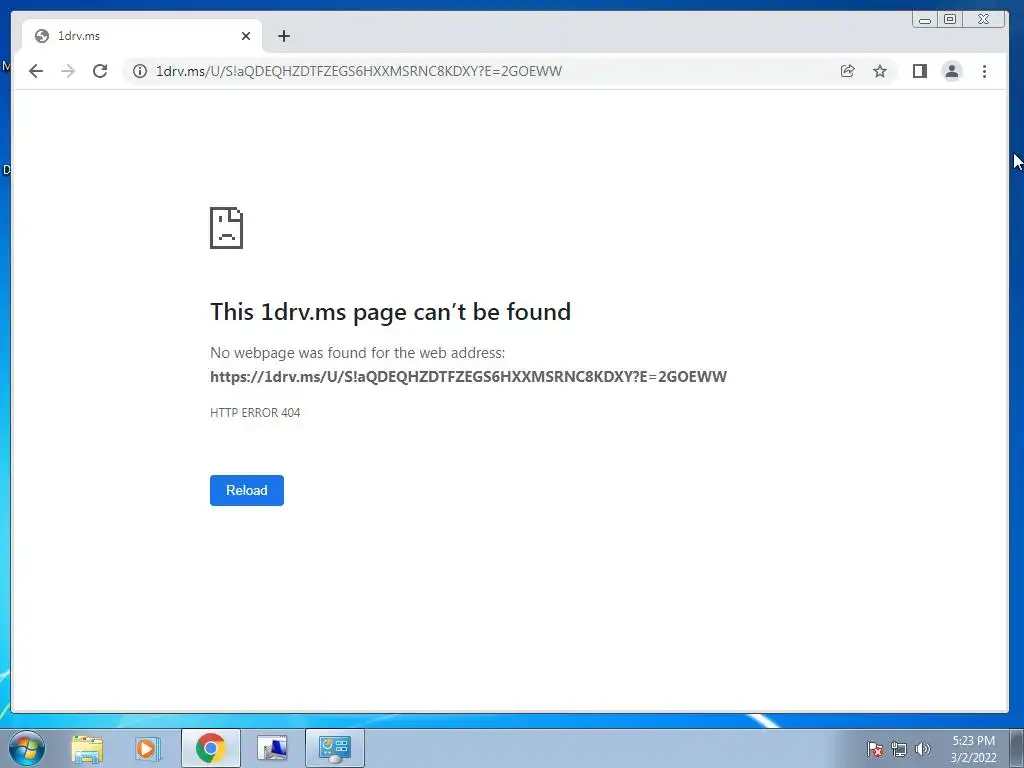The height and width of the screenshot is (768, 1024).
Task: Click the "This 1drv.ms page can't be found" heading
Action: click(x=391, y=312)
